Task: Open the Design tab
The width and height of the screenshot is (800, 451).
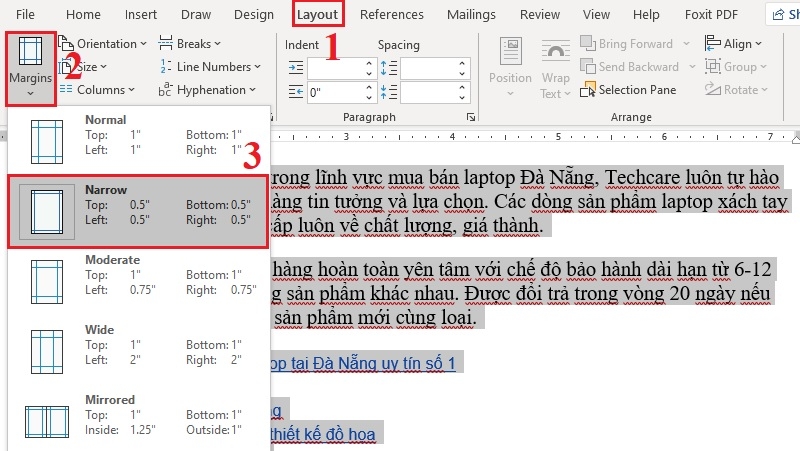Action: pos(254,14)
